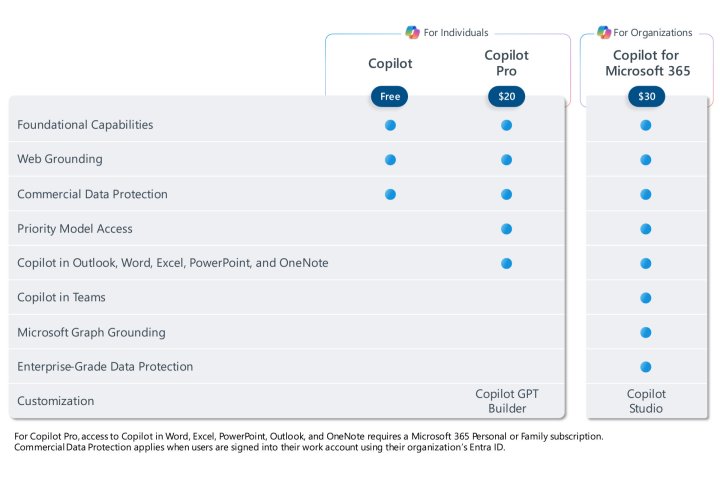Click the Customization row label
Viewport: 720px width, 480px height.
56,401
